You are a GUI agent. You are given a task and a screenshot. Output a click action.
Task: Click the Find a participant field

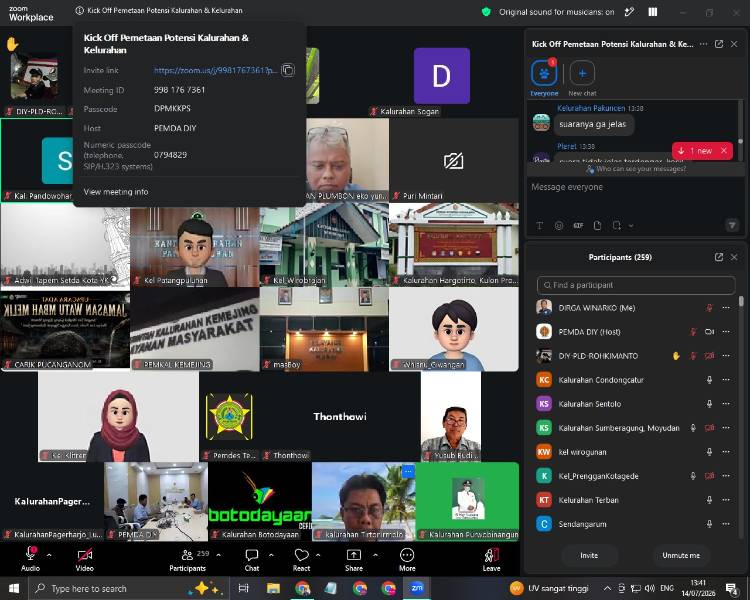tap(636, 285)
